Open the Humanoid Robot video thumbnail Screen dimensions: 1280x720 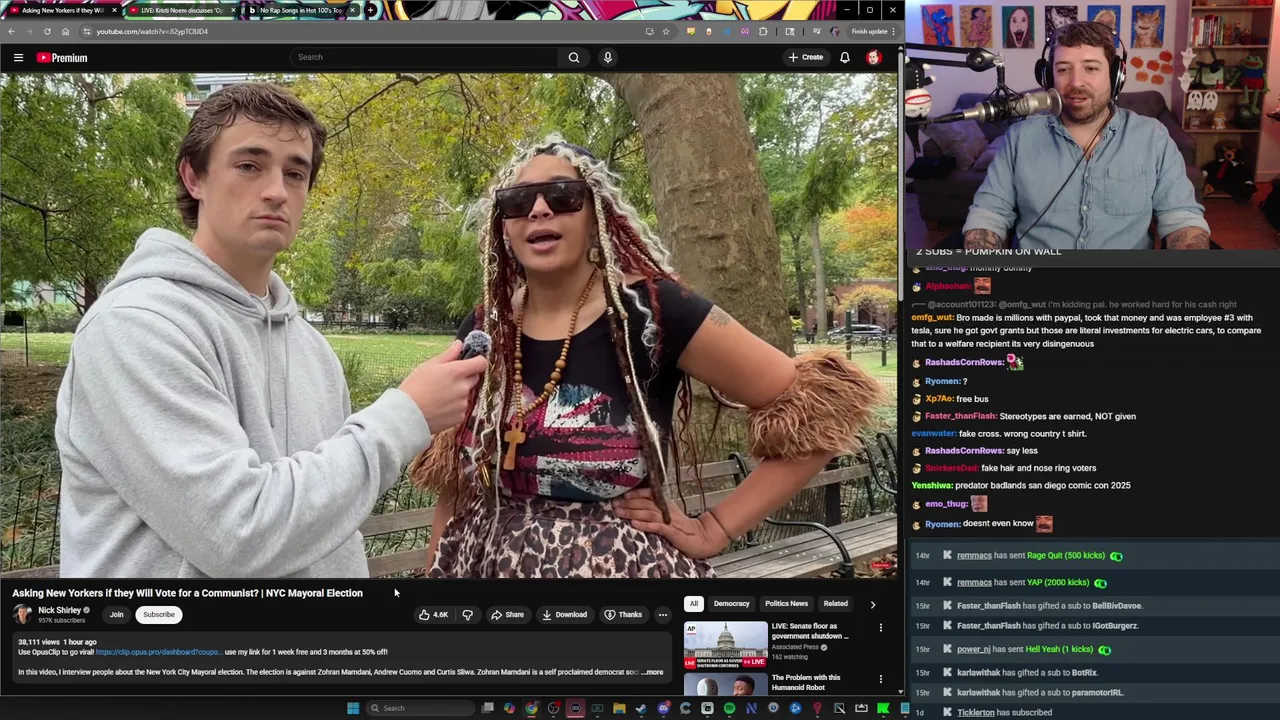[726, 685]
